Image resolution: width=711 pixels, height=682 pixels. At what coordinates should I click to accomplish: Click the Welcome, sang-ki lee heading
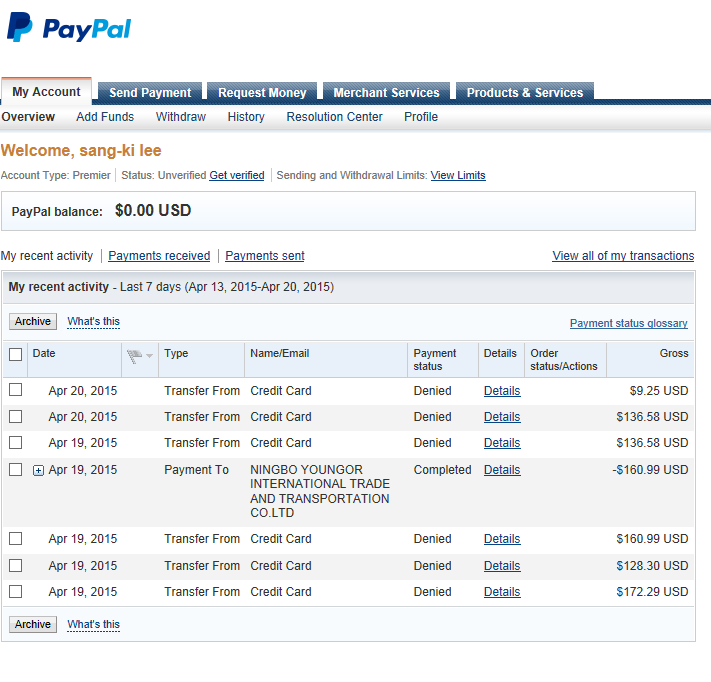81,151
